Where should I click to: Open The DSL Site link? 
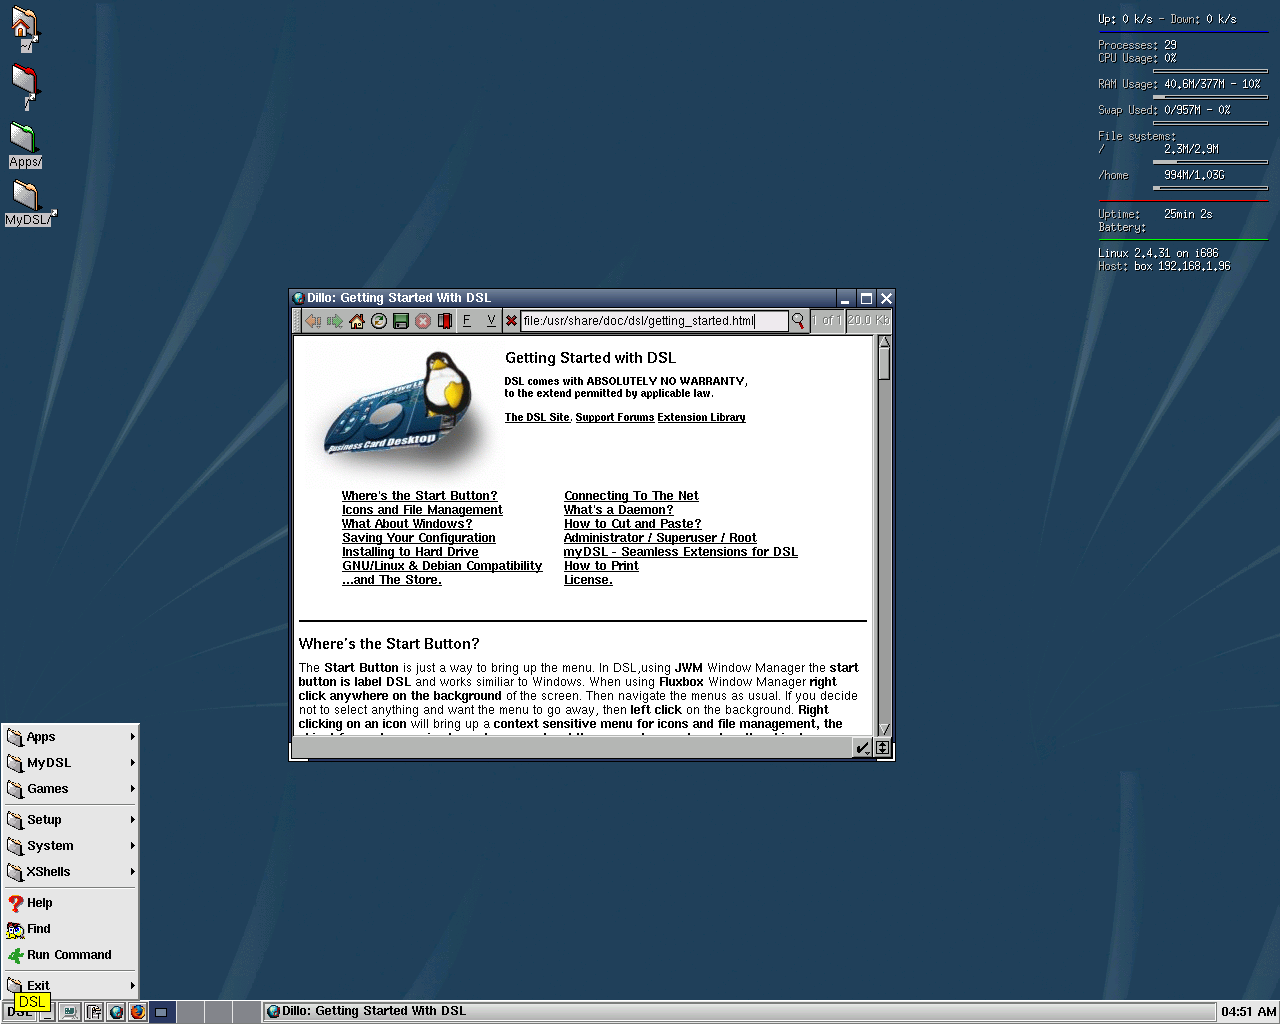pos(537,418)
